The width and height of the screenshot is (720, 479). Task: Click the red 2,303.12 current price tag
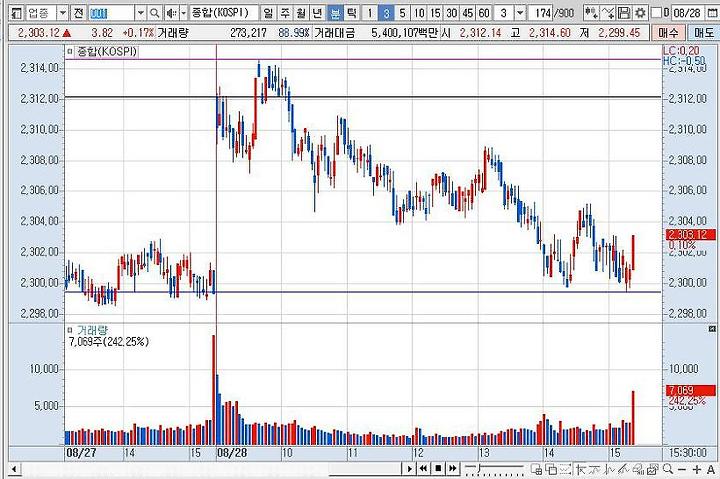(691, 235)
